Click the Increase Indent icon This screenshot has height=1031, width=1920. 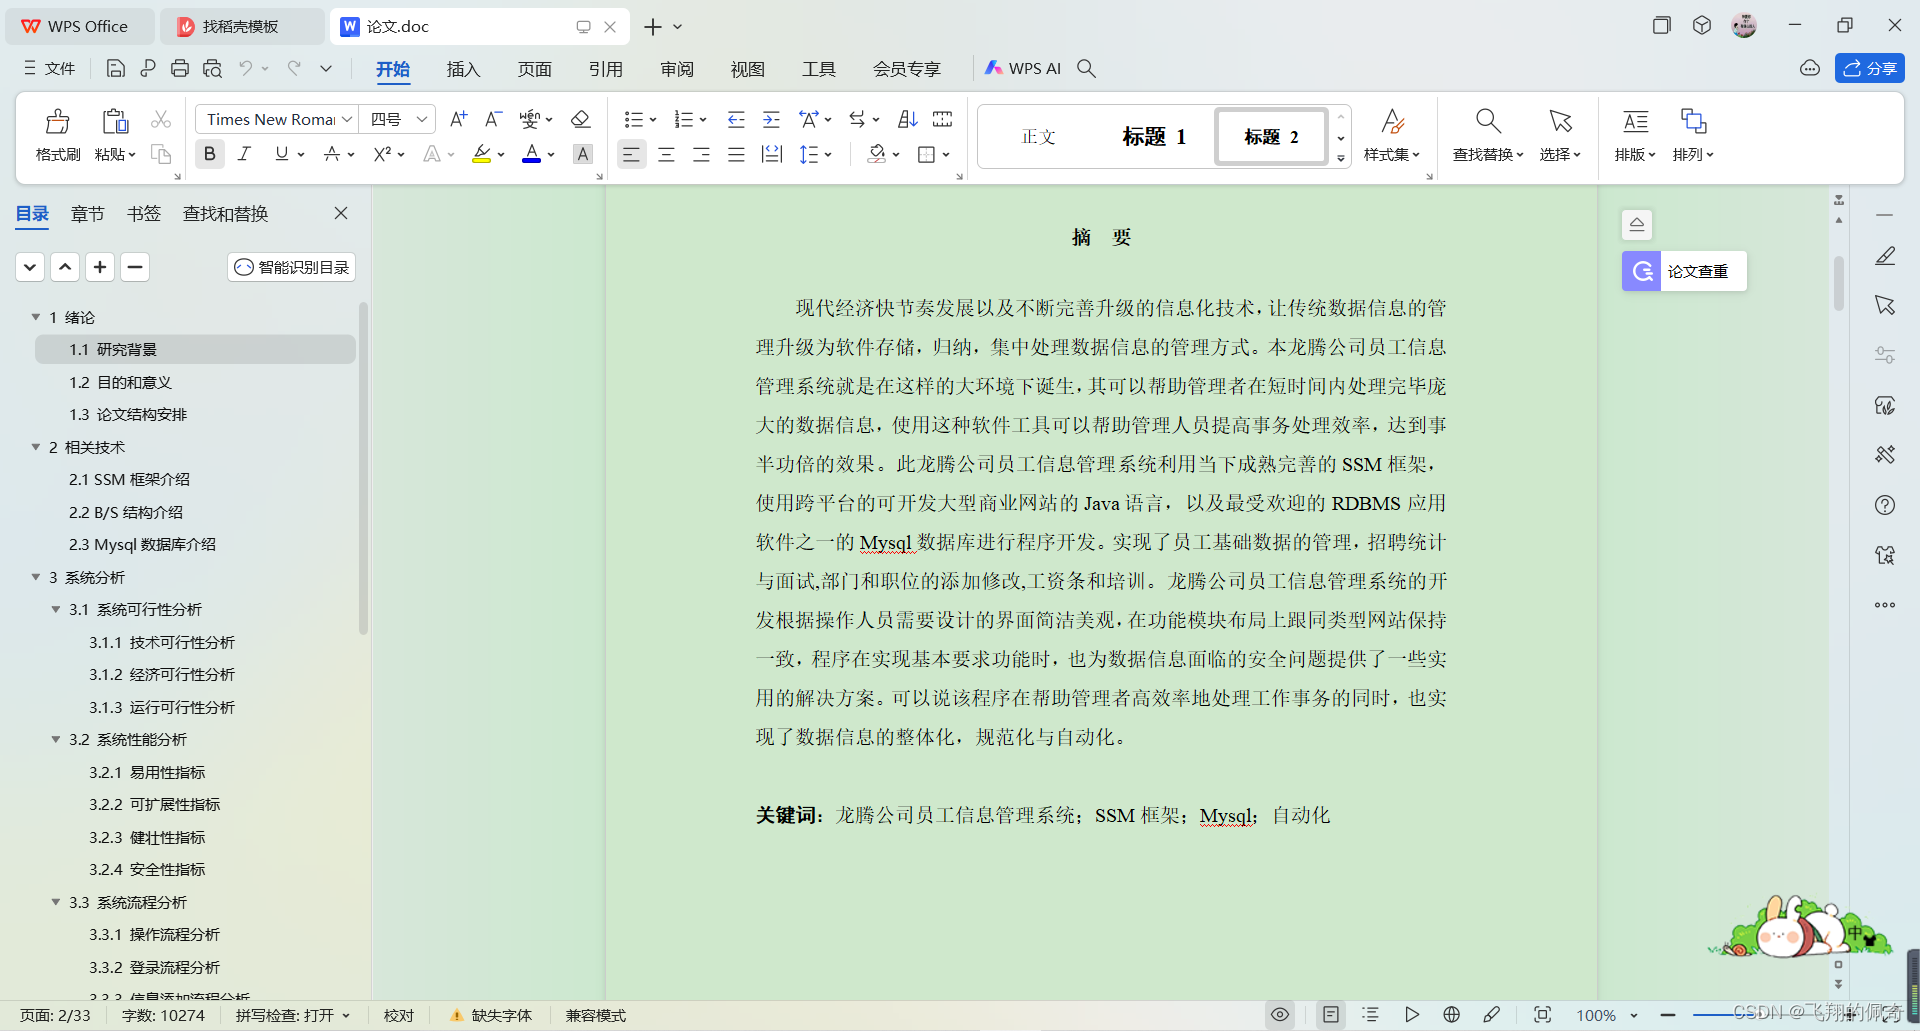point(771,119)
